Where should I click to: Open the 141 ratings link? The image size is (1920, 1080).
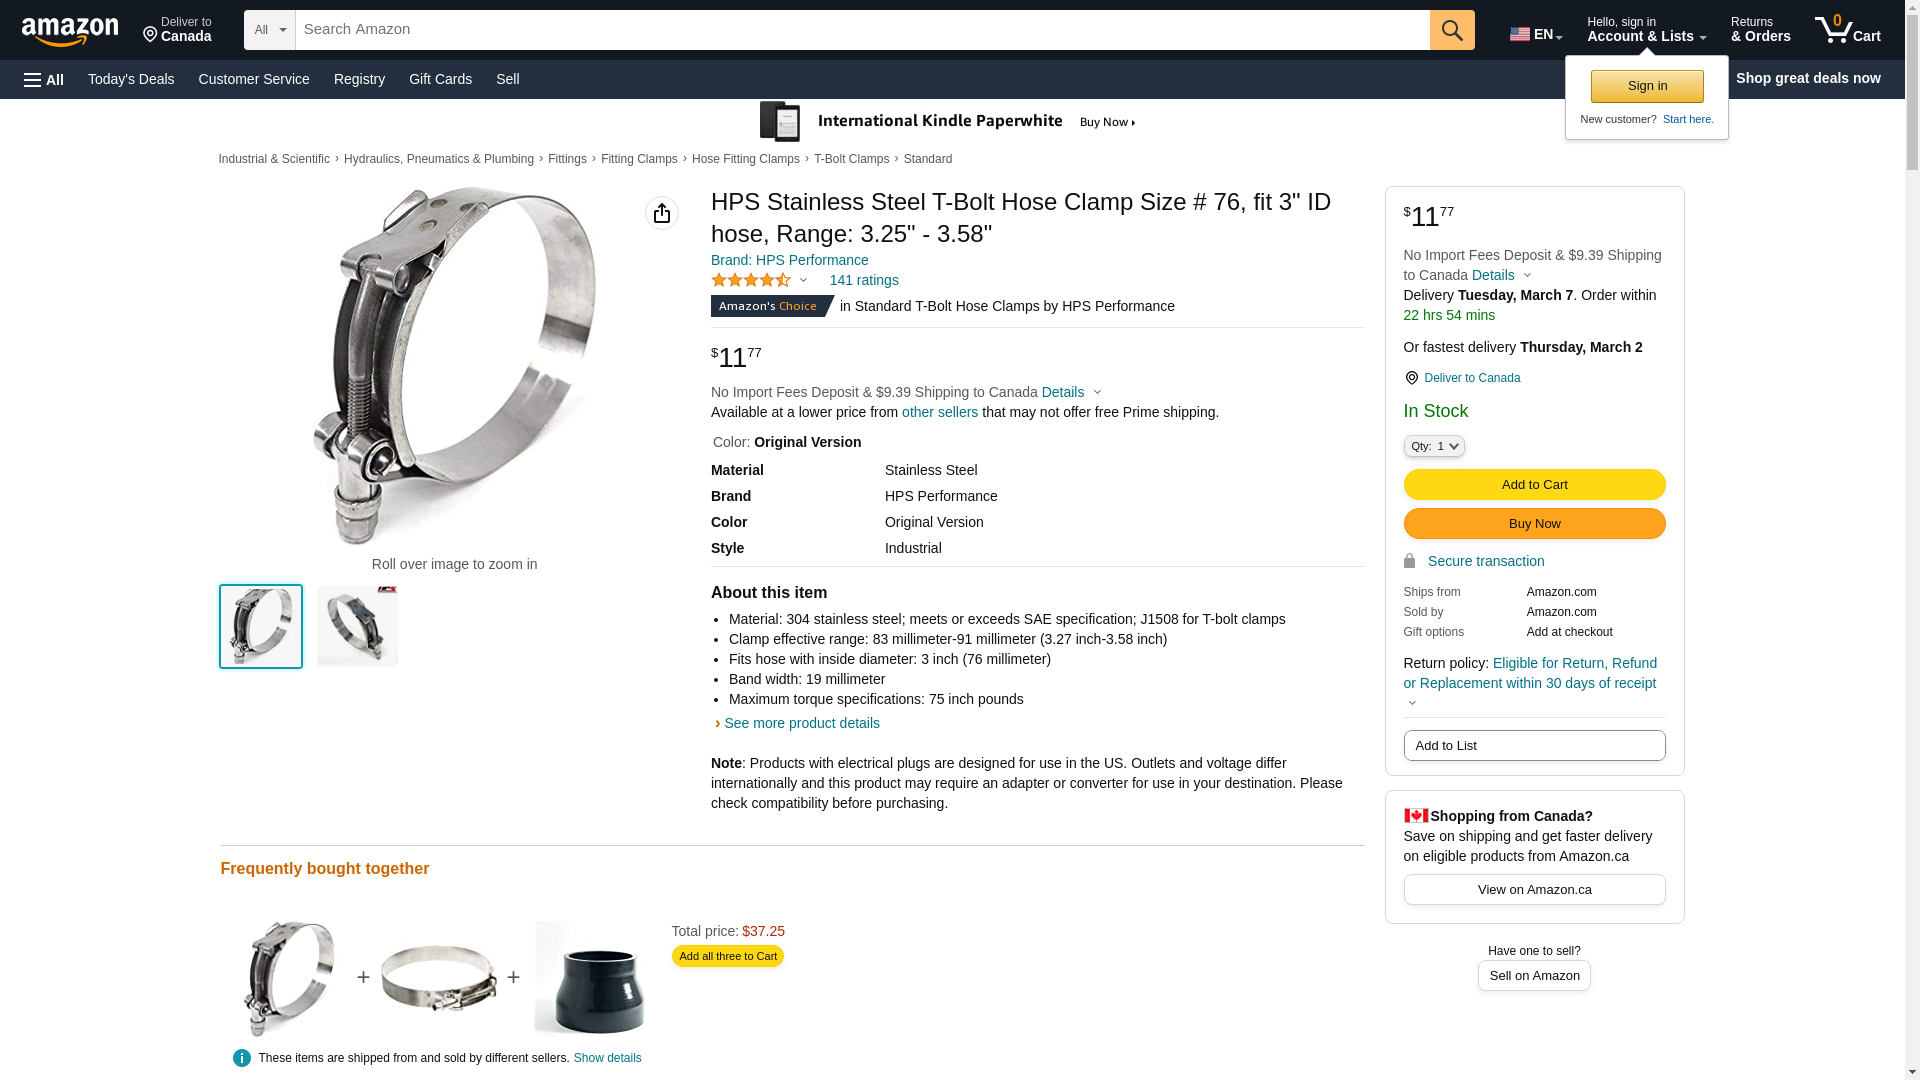(863, 280)
